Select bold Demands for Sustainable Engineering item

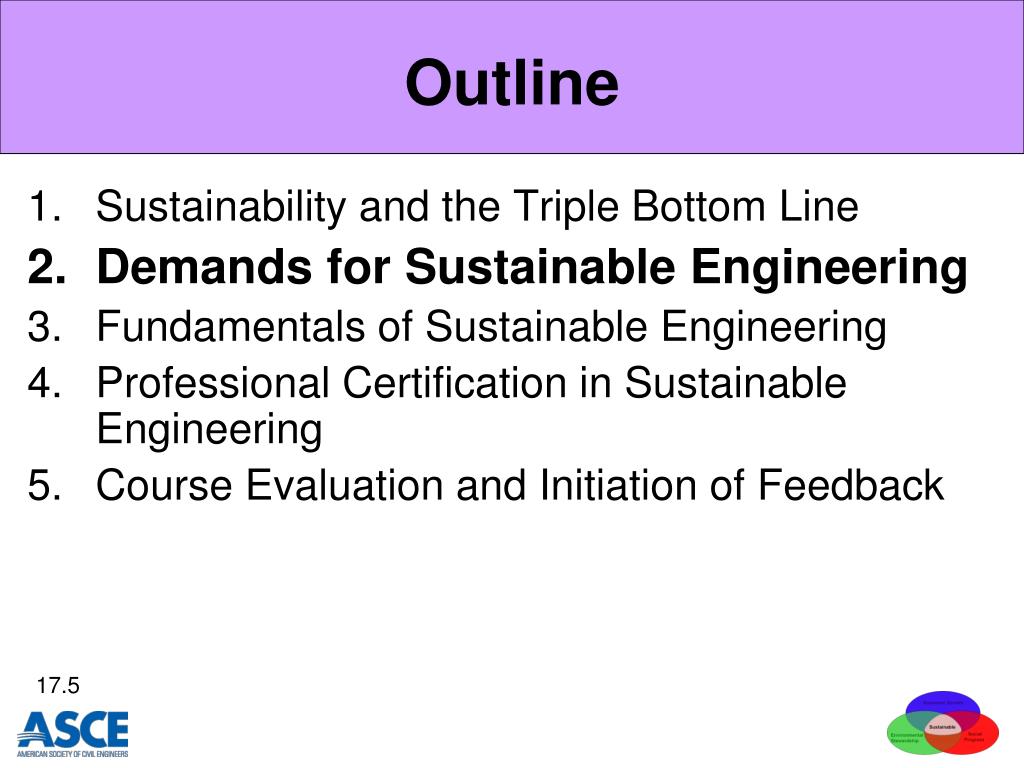point(532,266)
